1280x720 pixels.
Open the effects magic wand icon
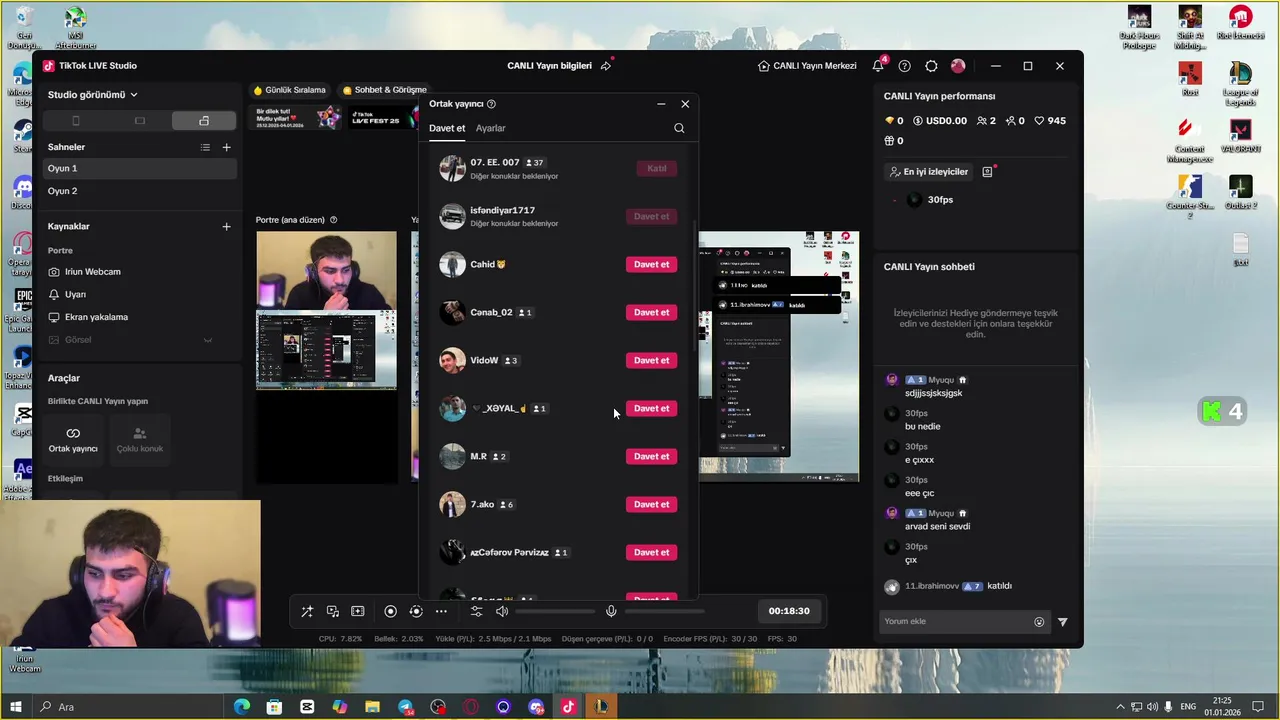[x=307, y=611]
